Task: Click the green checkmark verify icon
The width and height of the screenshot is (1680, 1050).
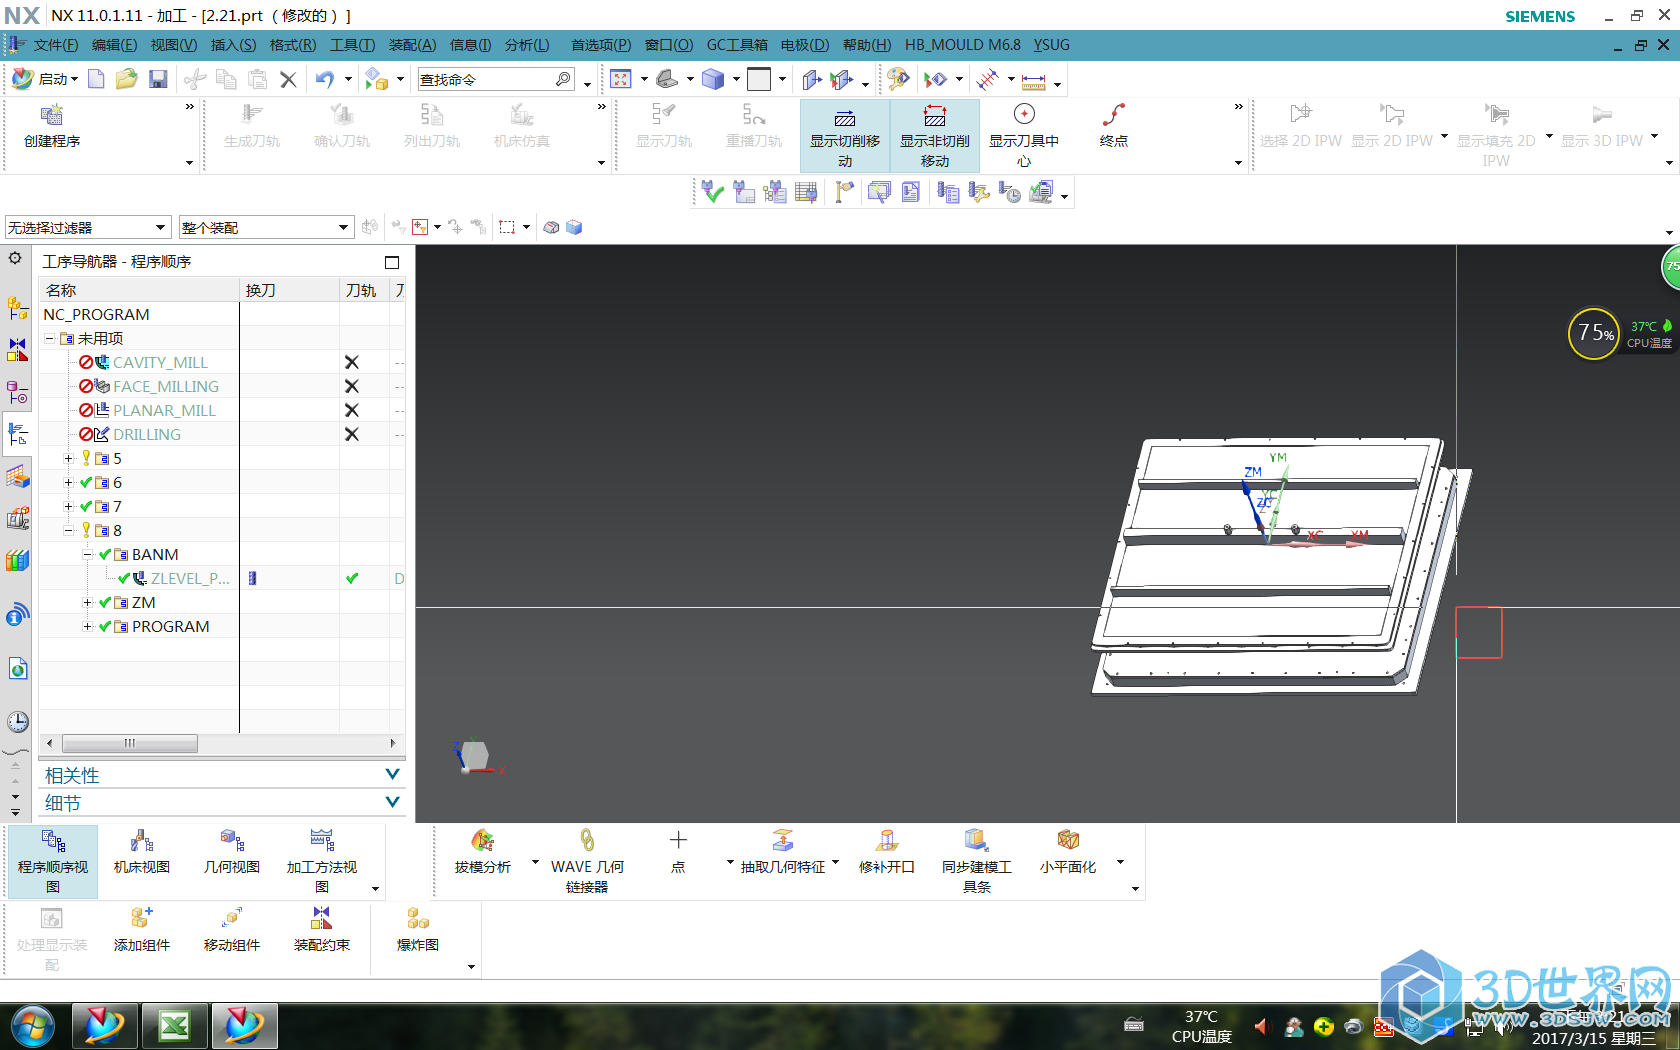Action: (712, 192)
